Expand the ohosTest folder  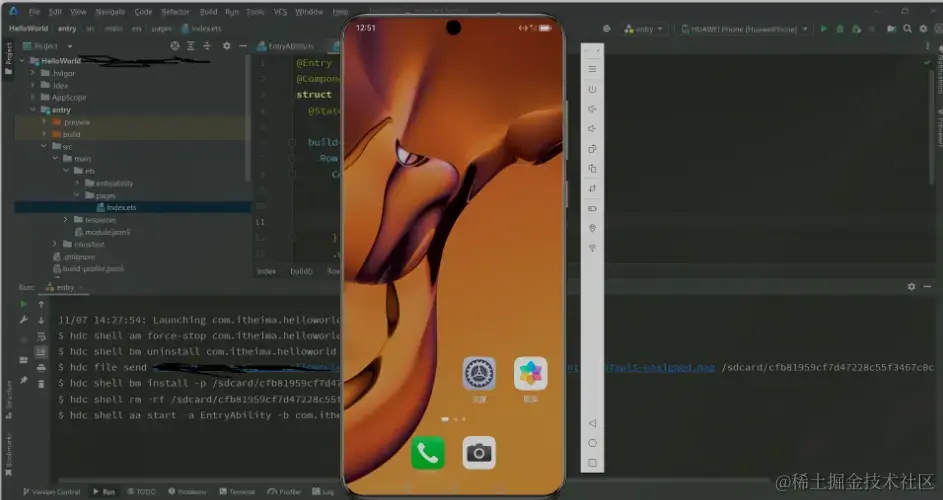tap(55, 244)
